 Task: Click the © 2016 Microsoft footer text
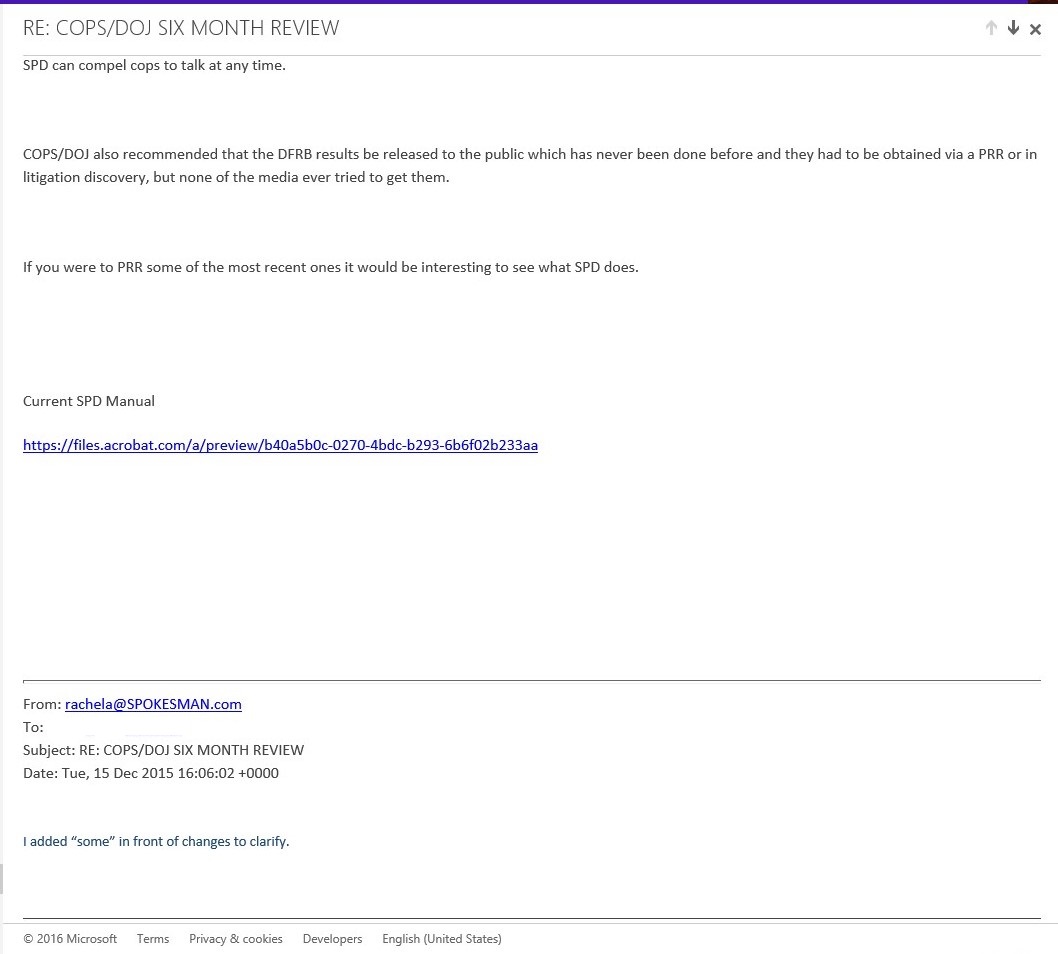(x=70, y=939)
